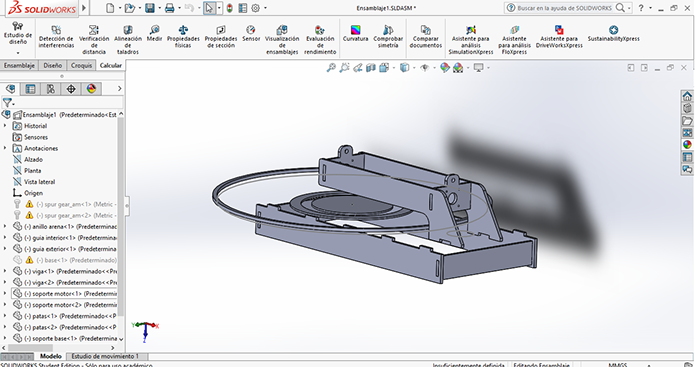Expand the tree panel tabs chevron
695x367 pixels.
click(x=119, y=89)
